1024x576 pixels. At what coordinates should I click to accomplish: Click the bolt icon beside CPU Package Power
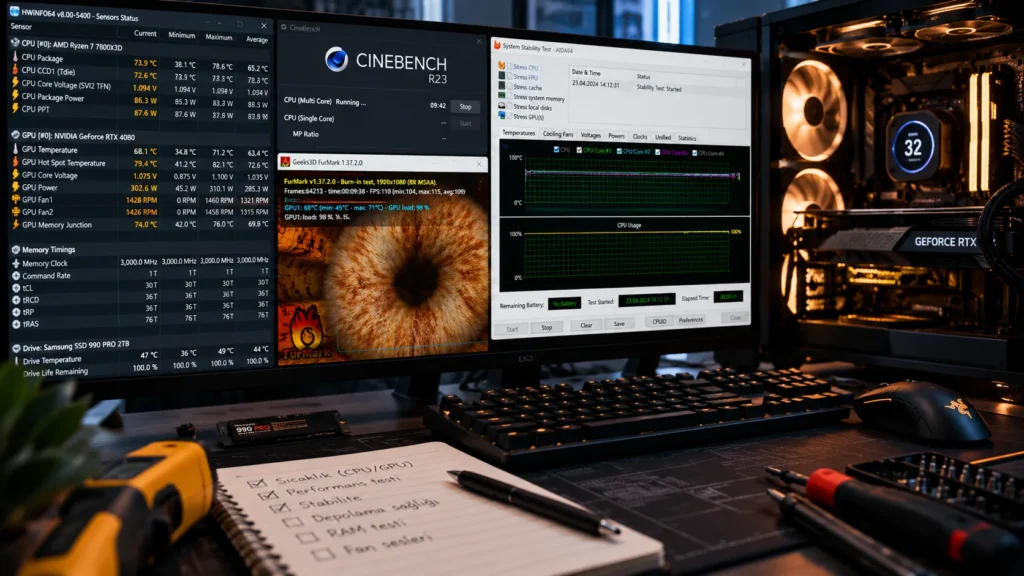click(x=14, y=96)
